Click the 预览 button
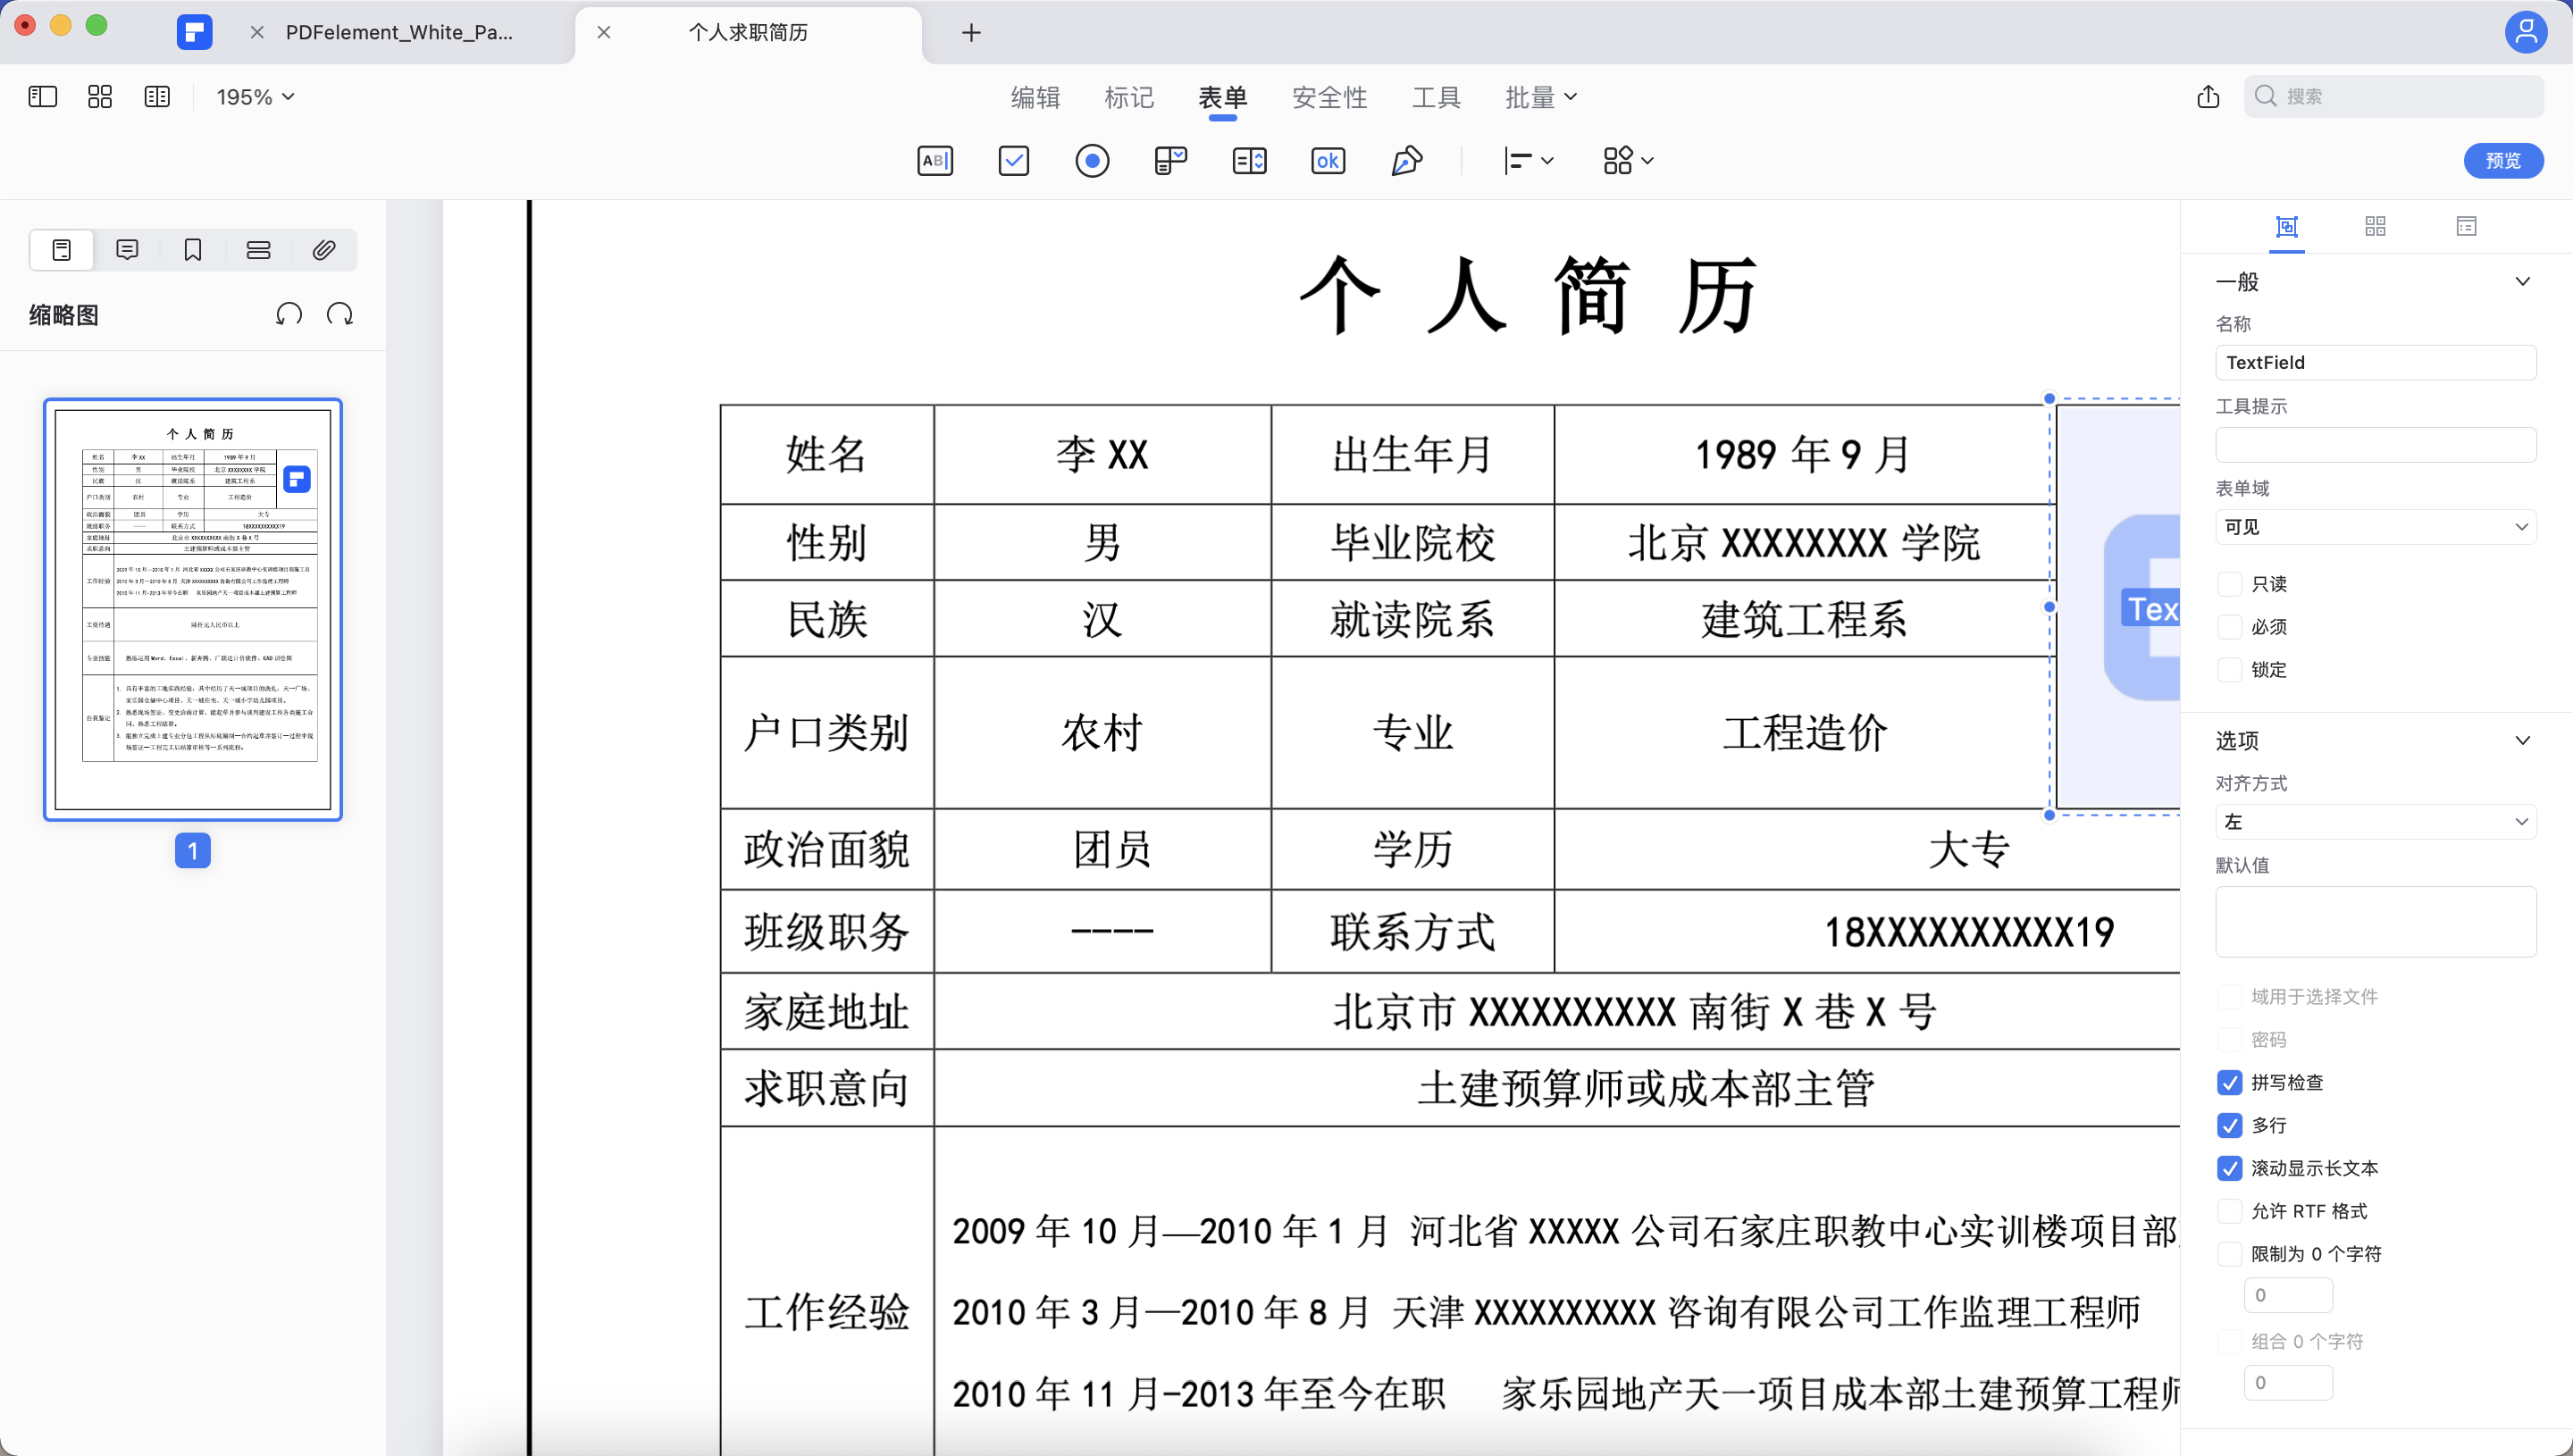The image size is (2573, 1456). [2503, 160]
